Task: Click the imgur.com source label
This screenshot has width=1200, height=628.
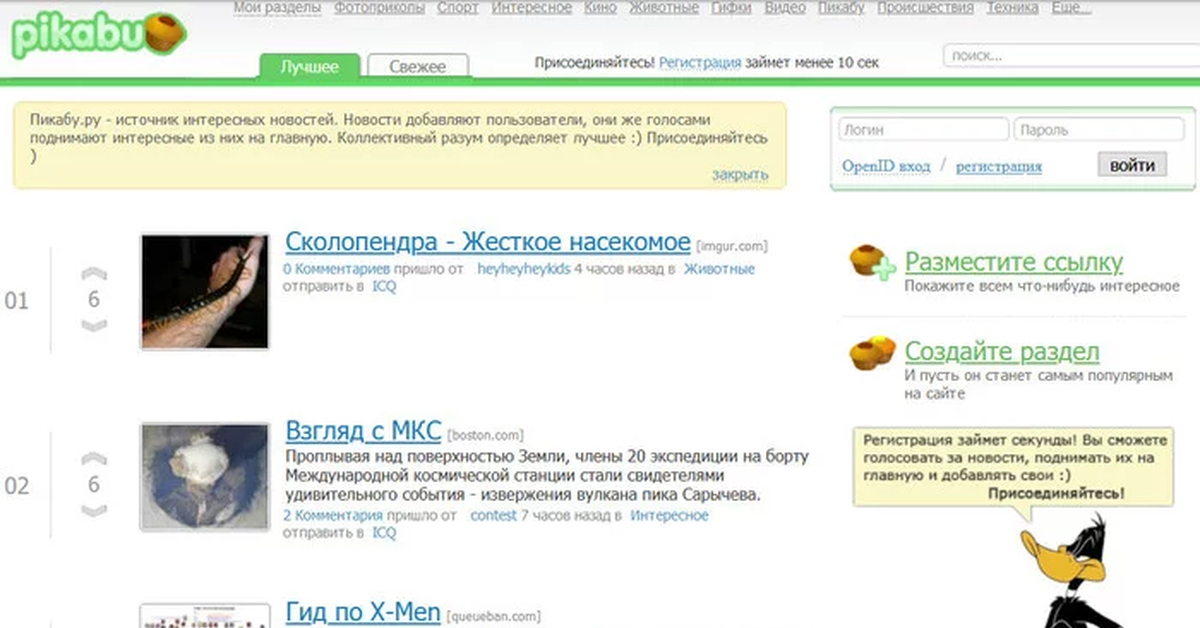Action: pos(733,245)
